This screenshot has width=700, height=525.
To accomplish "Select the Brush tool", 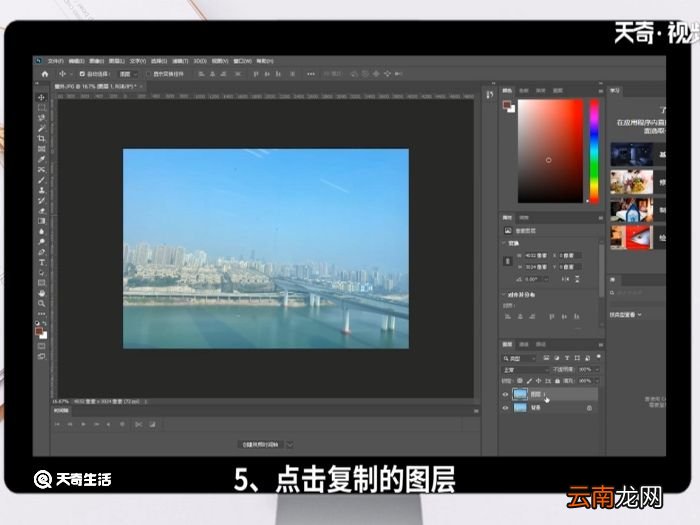I will [x=42, y=180].
